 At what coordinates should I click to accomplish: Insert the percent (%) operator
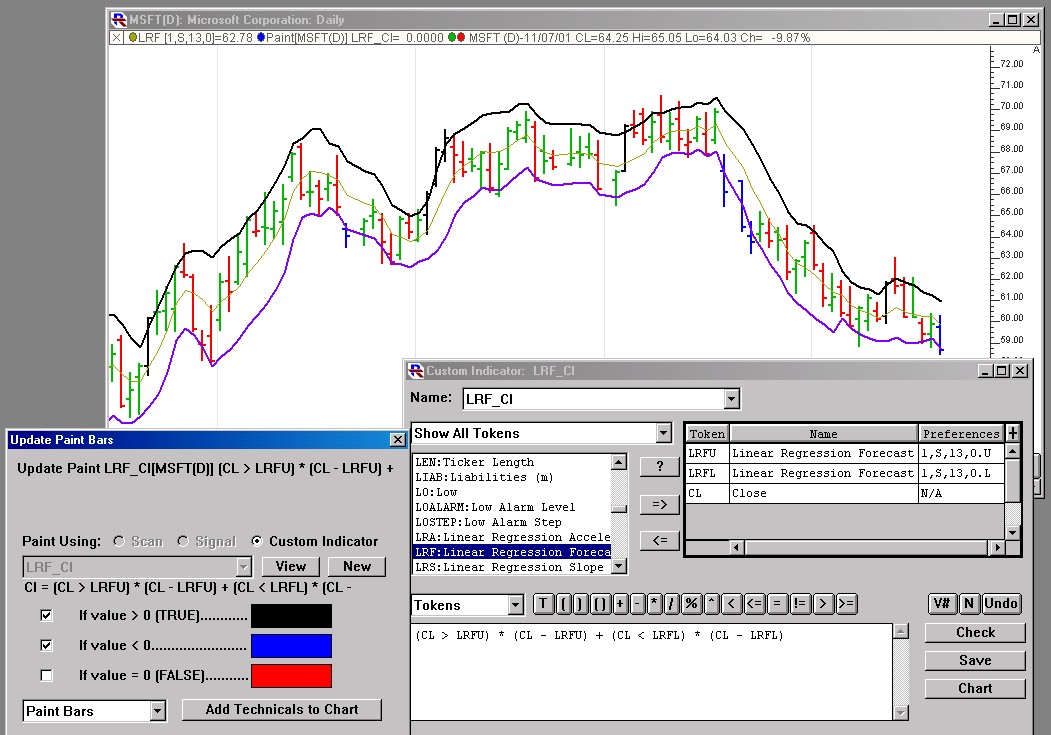[x=691, y=604]
